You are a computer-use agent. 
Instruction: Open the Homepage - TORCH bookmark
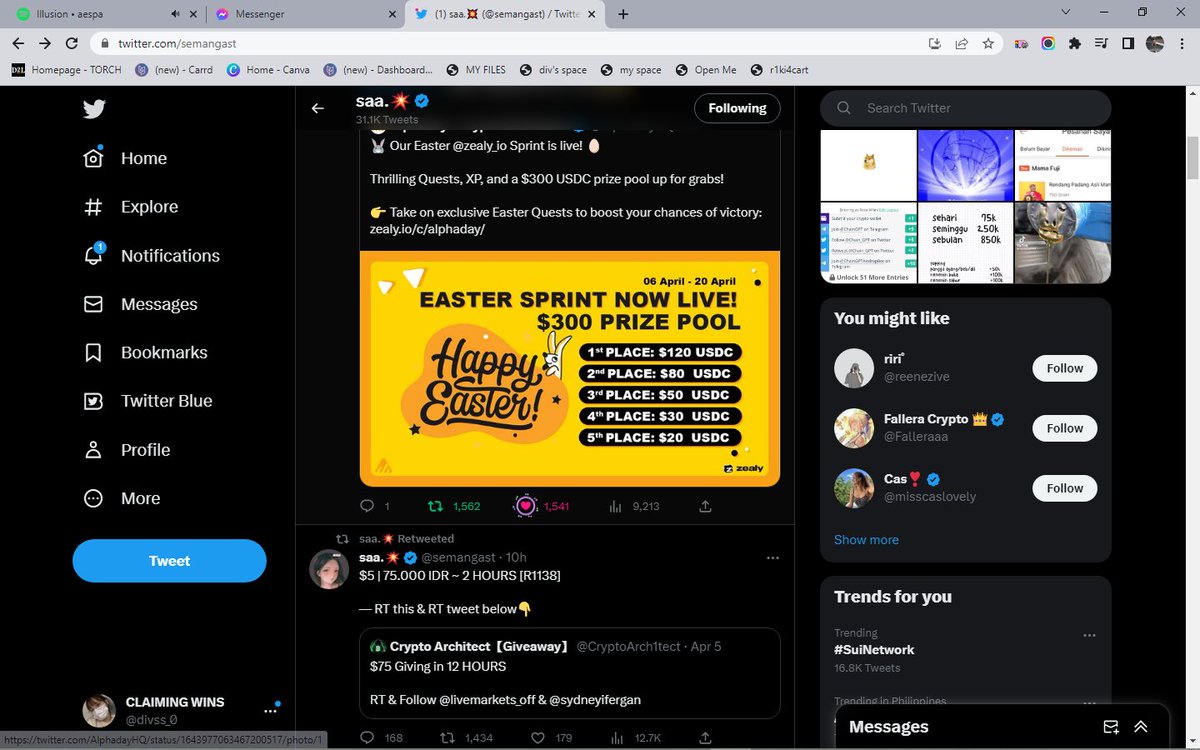coord(66,70)
